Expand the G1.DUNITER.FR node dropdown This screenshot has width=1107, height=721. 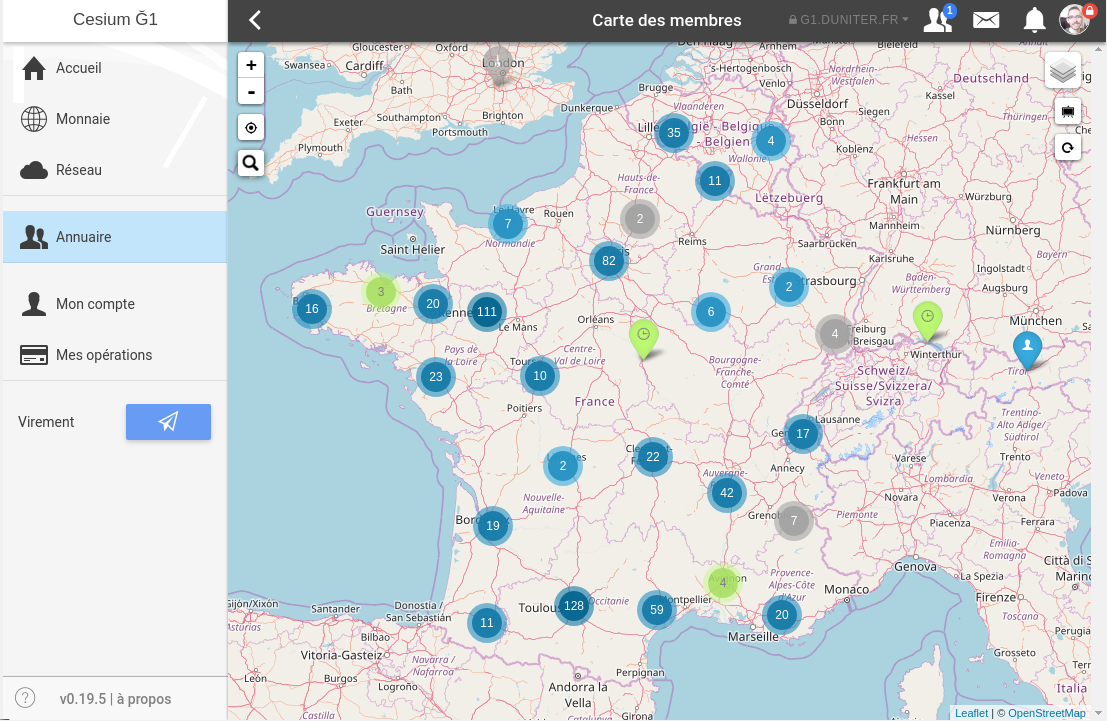click(849, 20)
